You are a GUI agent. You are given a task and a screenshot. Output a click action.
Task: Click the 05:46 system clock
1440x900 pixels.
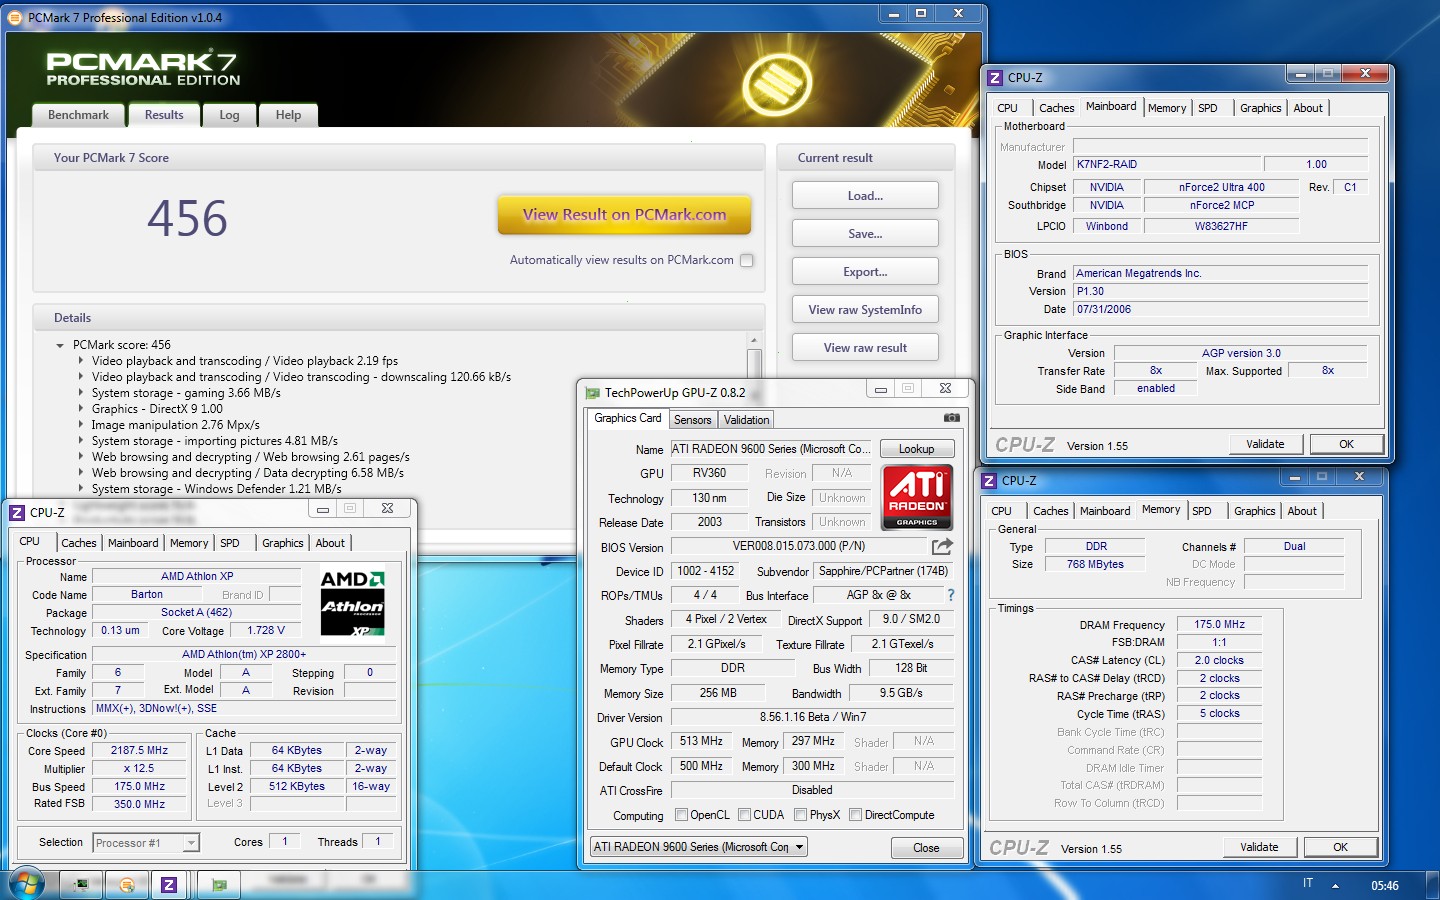click(1385, 885)
